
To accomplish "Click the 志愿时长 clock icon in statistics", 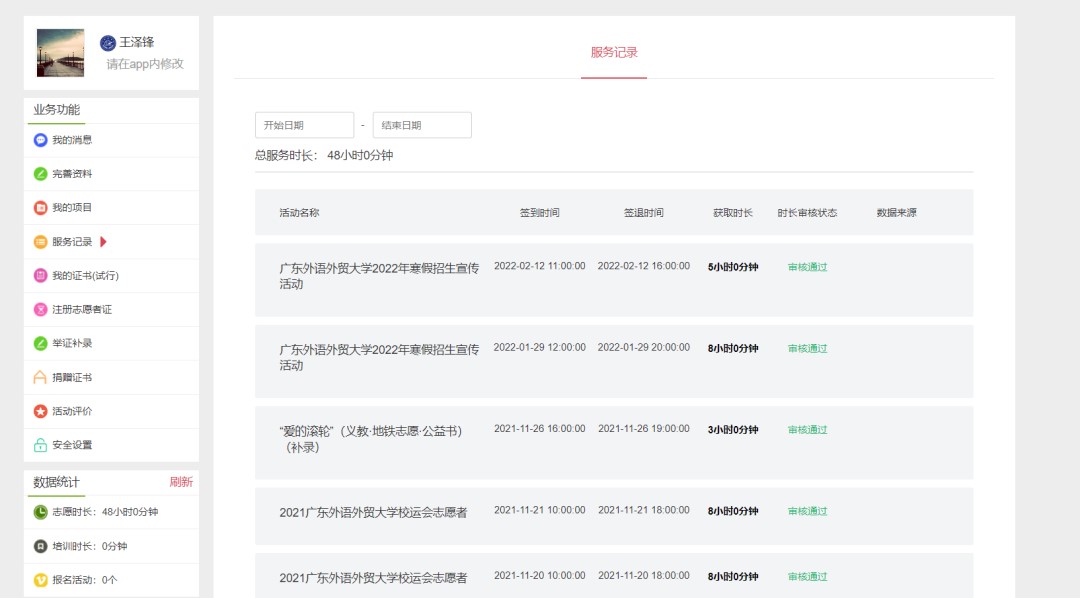I will 41,512.
